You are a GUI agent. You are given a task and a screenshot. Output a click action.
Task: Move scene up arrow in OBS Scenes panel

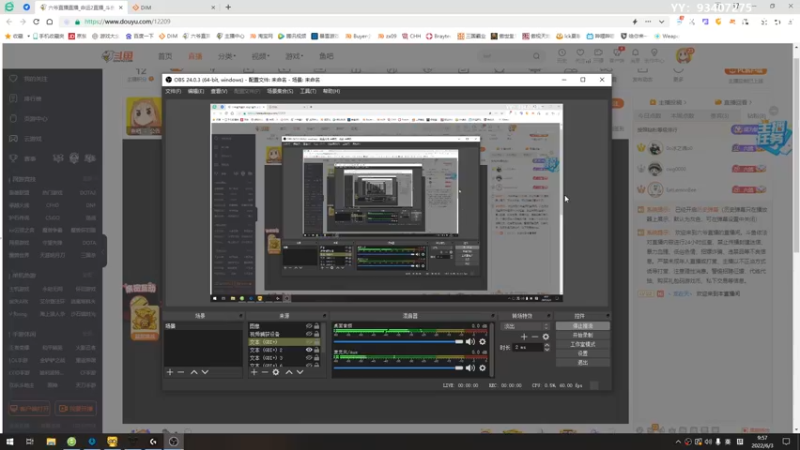[x=194, y=372]
